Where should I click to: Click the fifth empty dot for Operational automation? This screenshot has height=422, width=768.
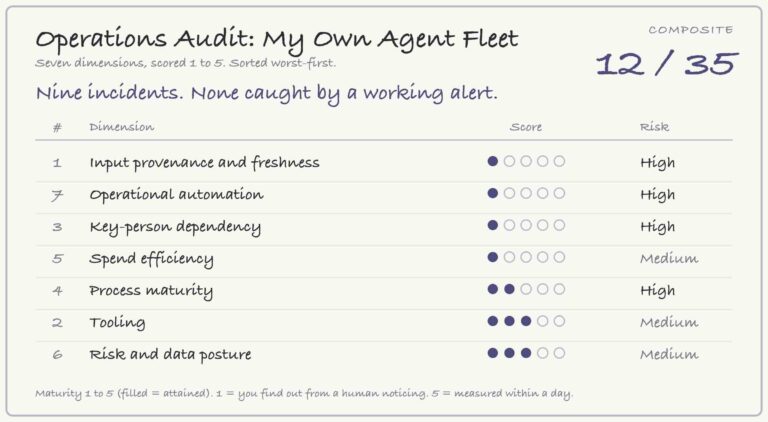coord(559,193)
